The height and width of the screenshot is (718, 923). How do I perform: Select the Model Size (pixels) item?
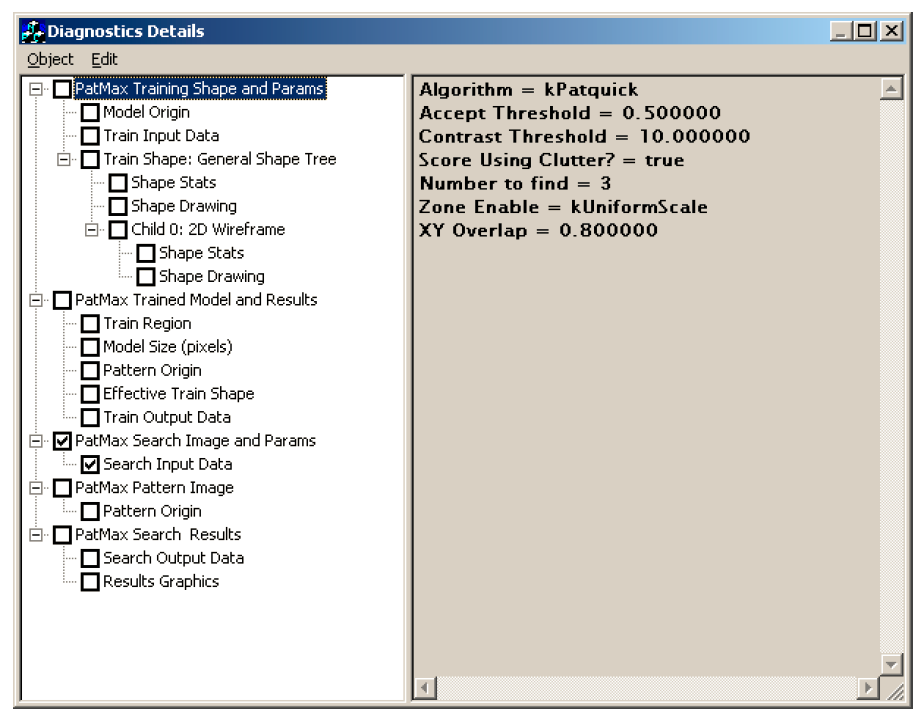pos(167,347)
